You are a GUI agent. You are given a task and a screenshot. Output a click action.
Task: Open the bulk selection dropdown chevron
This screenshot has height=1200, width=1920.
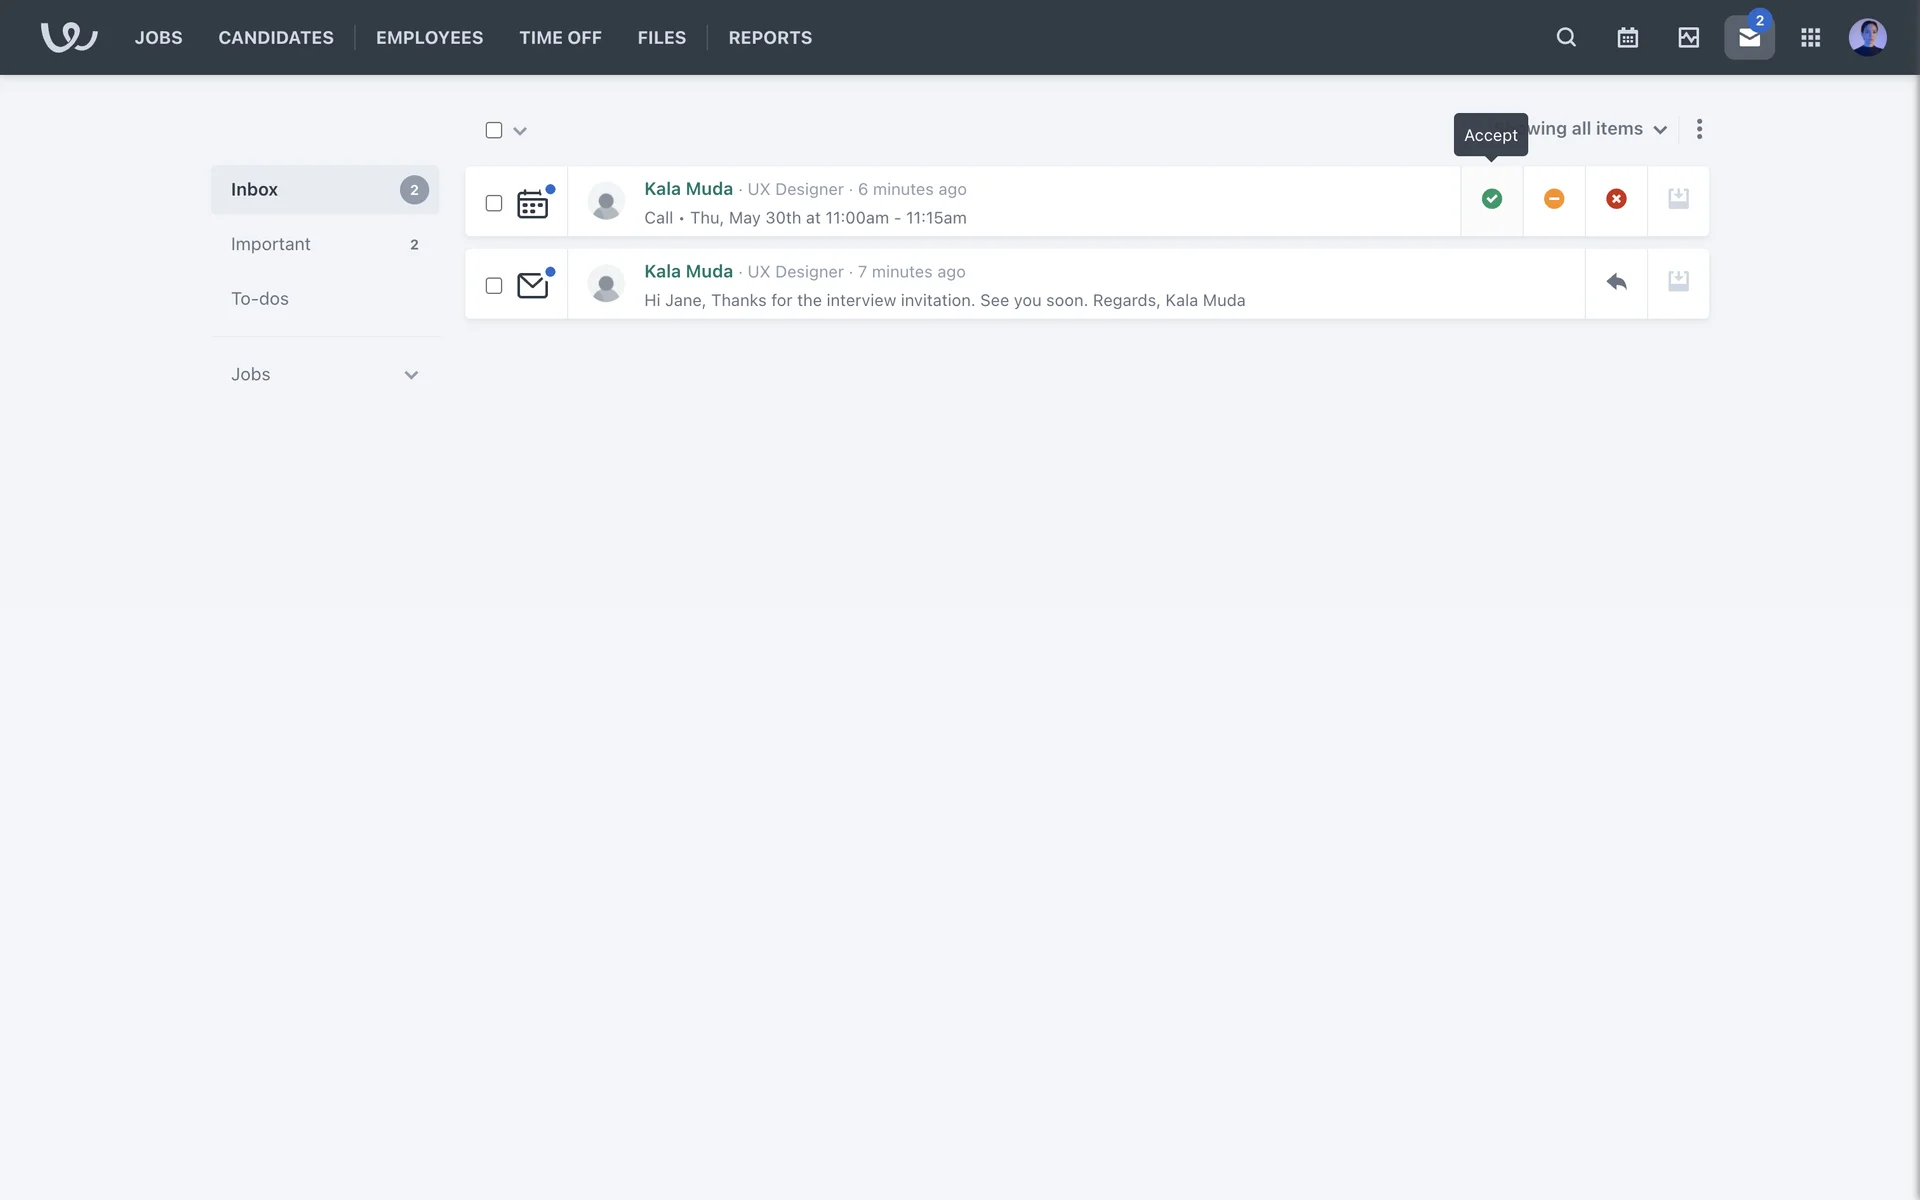(x=520, y=131)
